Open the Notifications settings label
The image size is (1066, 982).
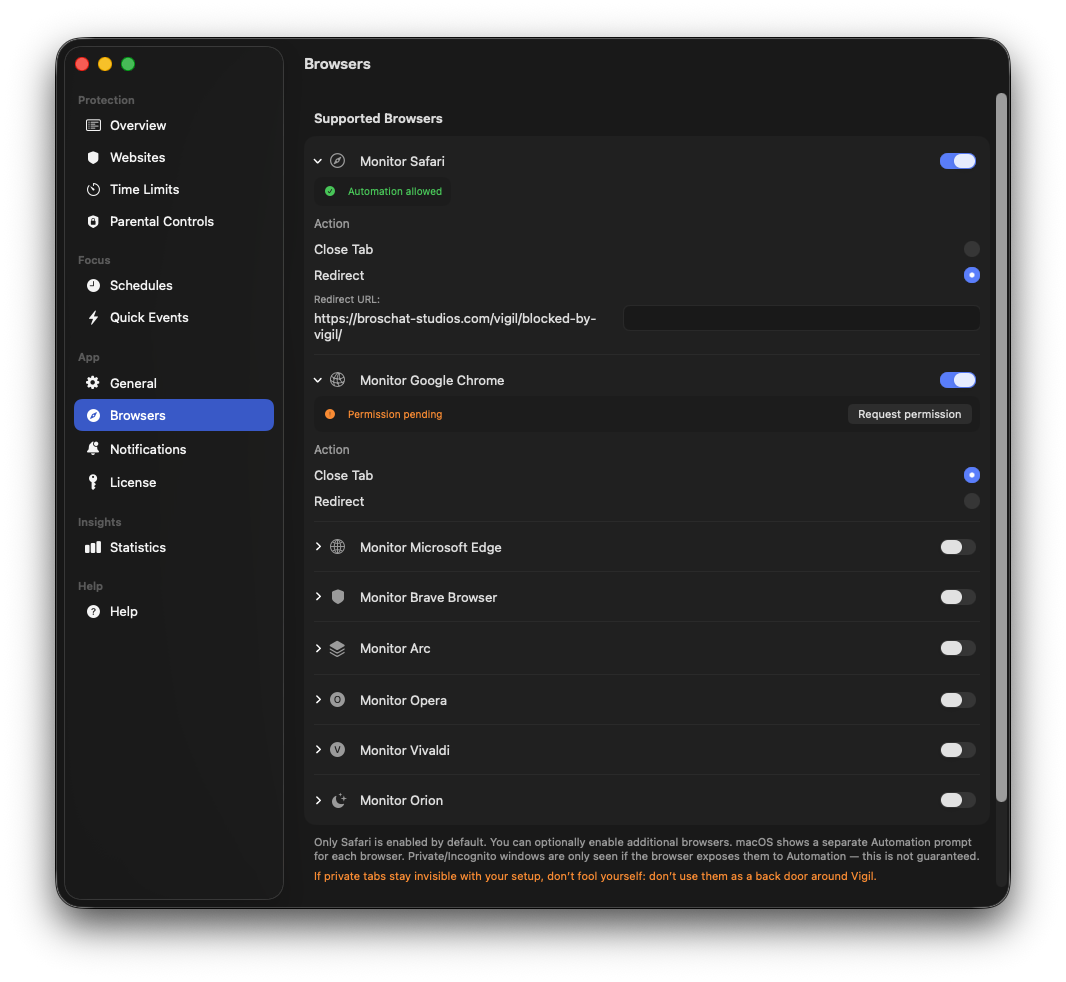(148, 449)
